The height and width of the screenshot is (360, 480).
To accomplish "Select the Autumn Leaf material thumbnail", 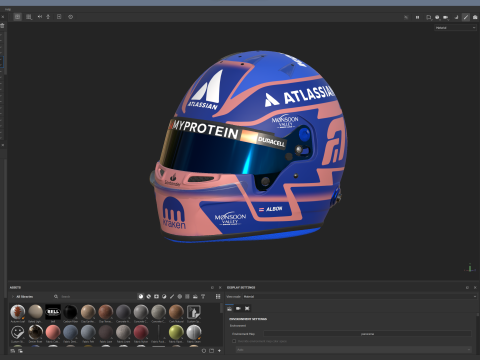I will [18, 312].
